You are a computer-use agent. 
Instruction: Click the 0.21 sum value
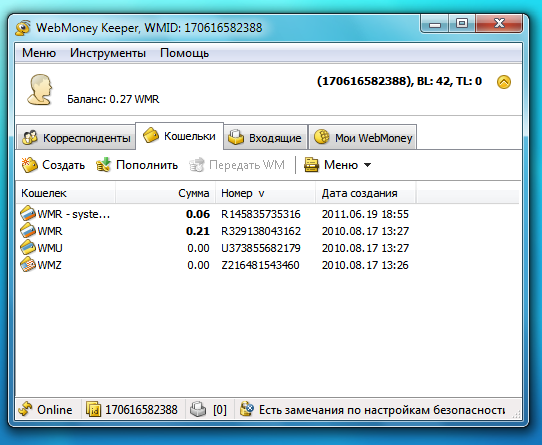point(198,231)
